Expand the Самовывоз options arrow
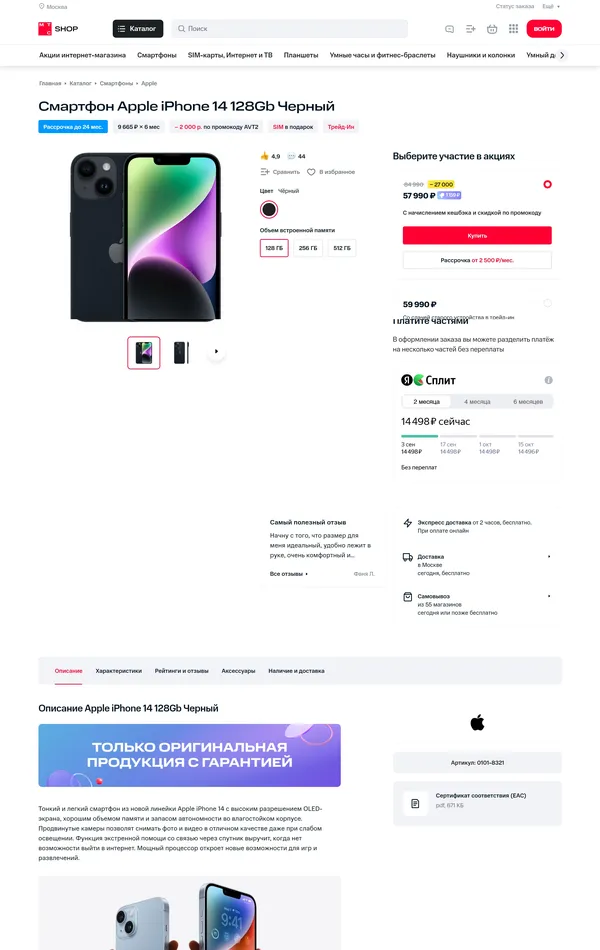 click(549, 596)
